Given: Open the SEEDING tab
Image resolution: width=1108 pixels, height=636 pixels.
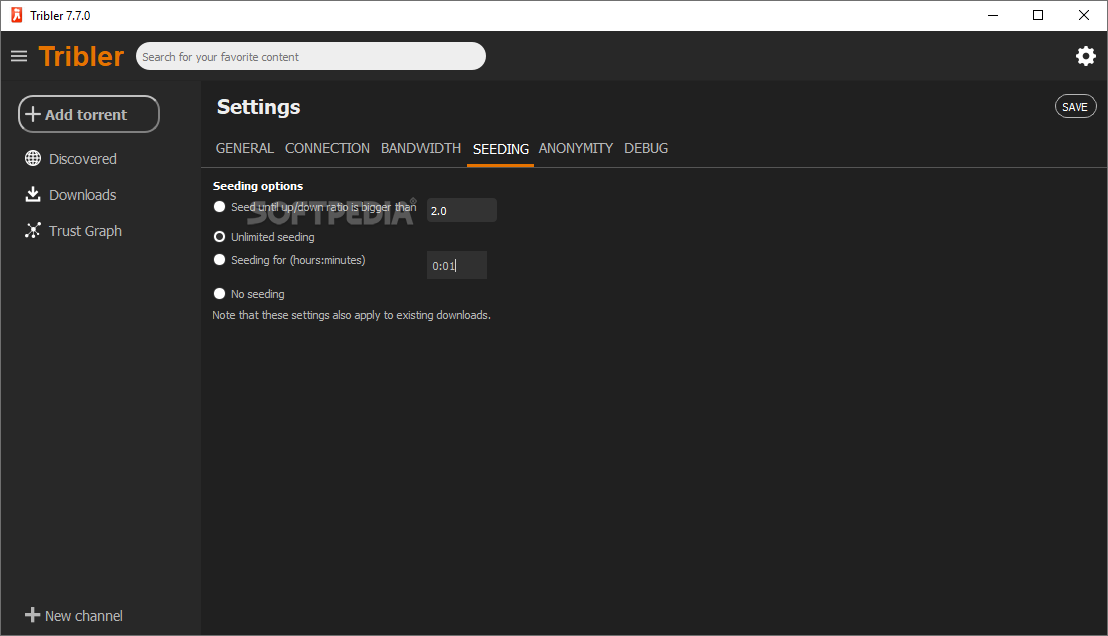Looking at the screenshot, I should coord(500,149).
